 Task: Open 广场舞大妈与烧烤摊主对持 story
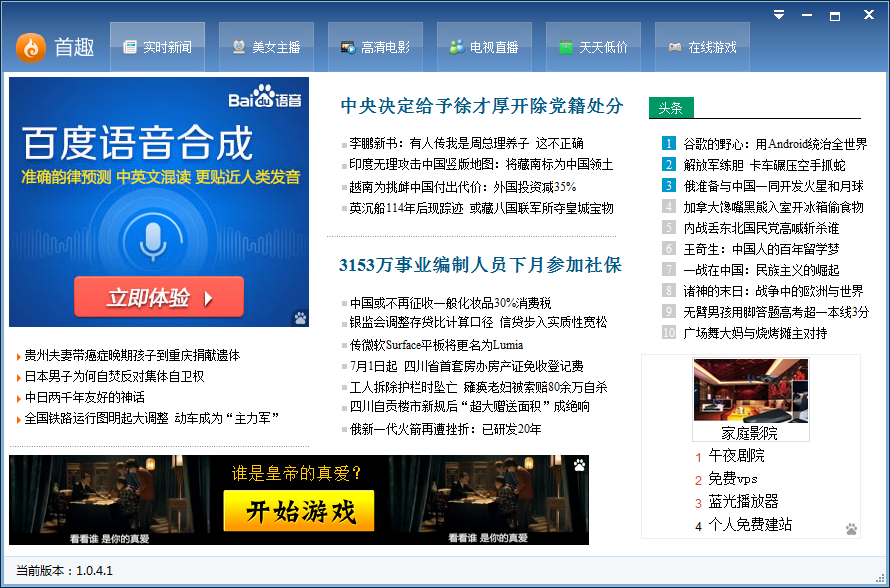point(755,333)
